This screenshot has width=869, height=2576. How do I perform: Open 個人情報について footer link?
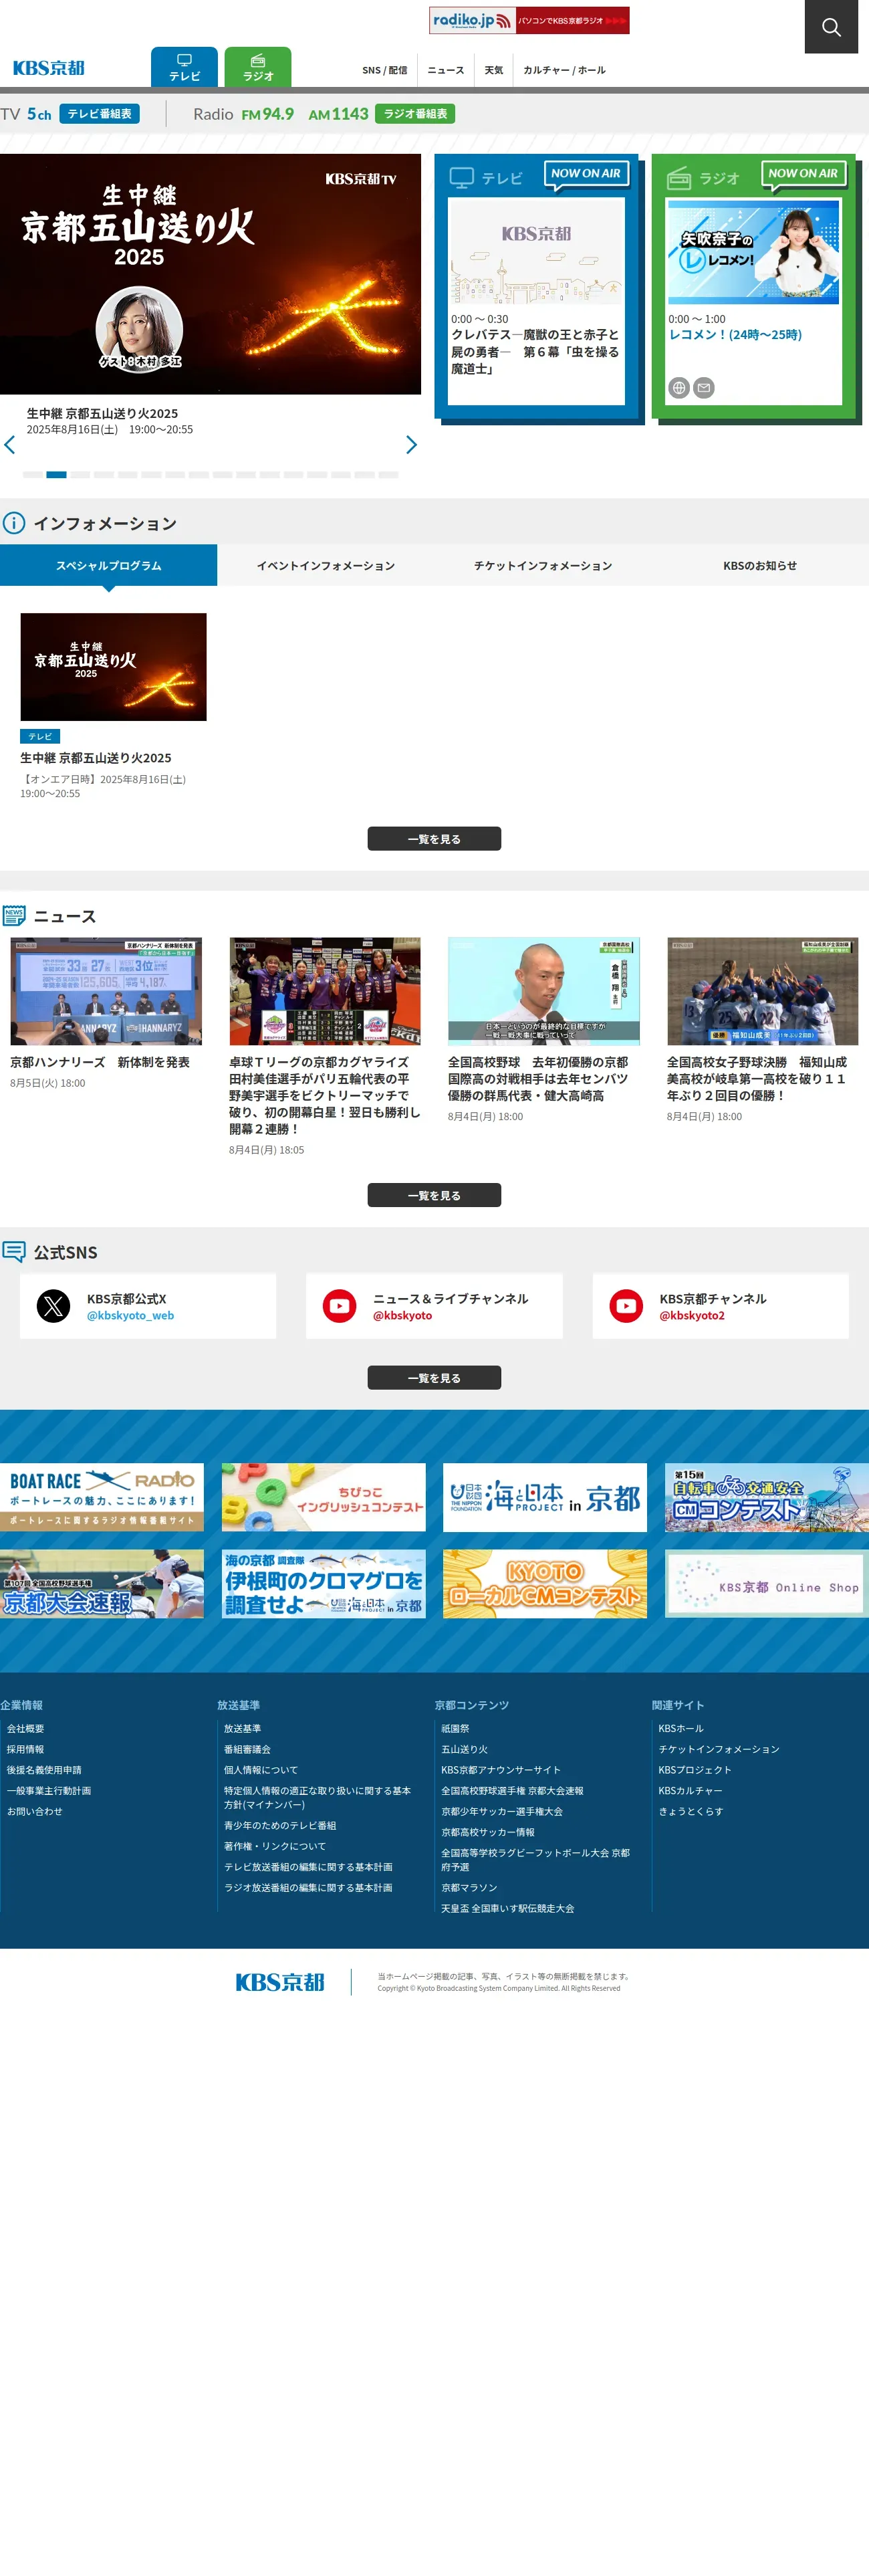click(261, 1770)
